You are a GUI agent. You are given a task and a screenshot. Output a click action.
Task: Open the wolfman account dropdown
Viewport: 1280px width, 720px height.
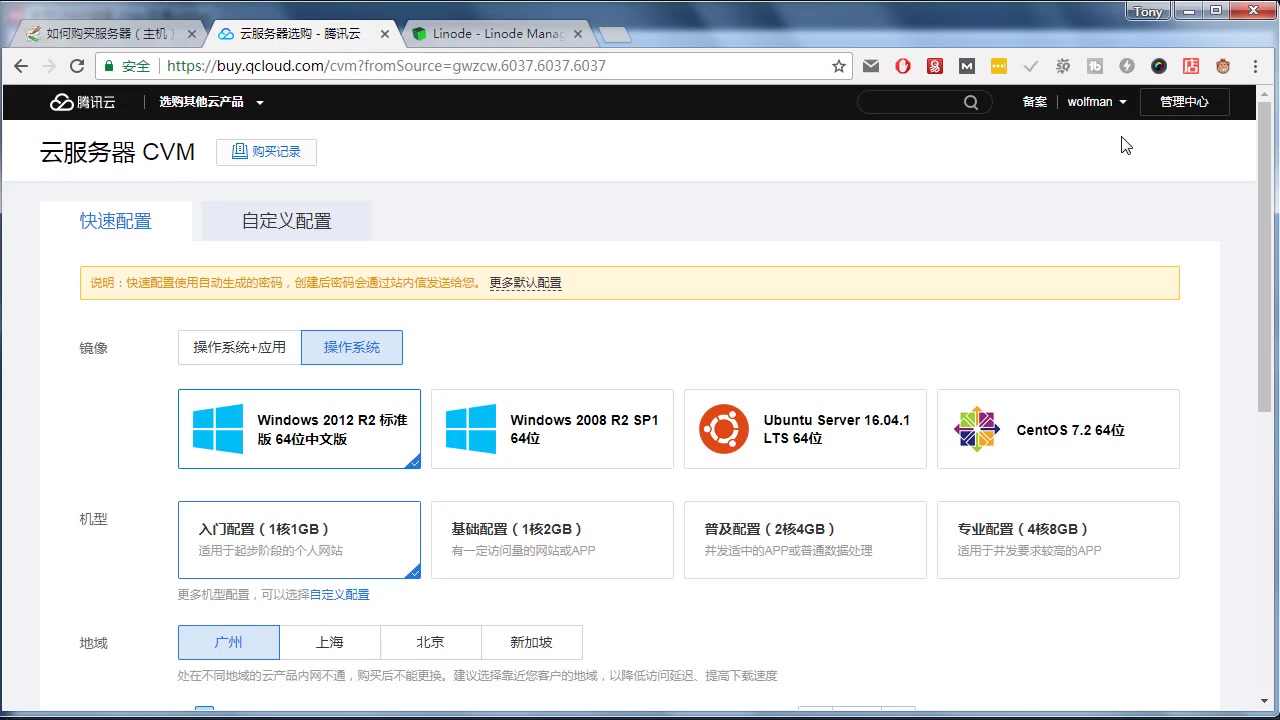point(1097,102)
